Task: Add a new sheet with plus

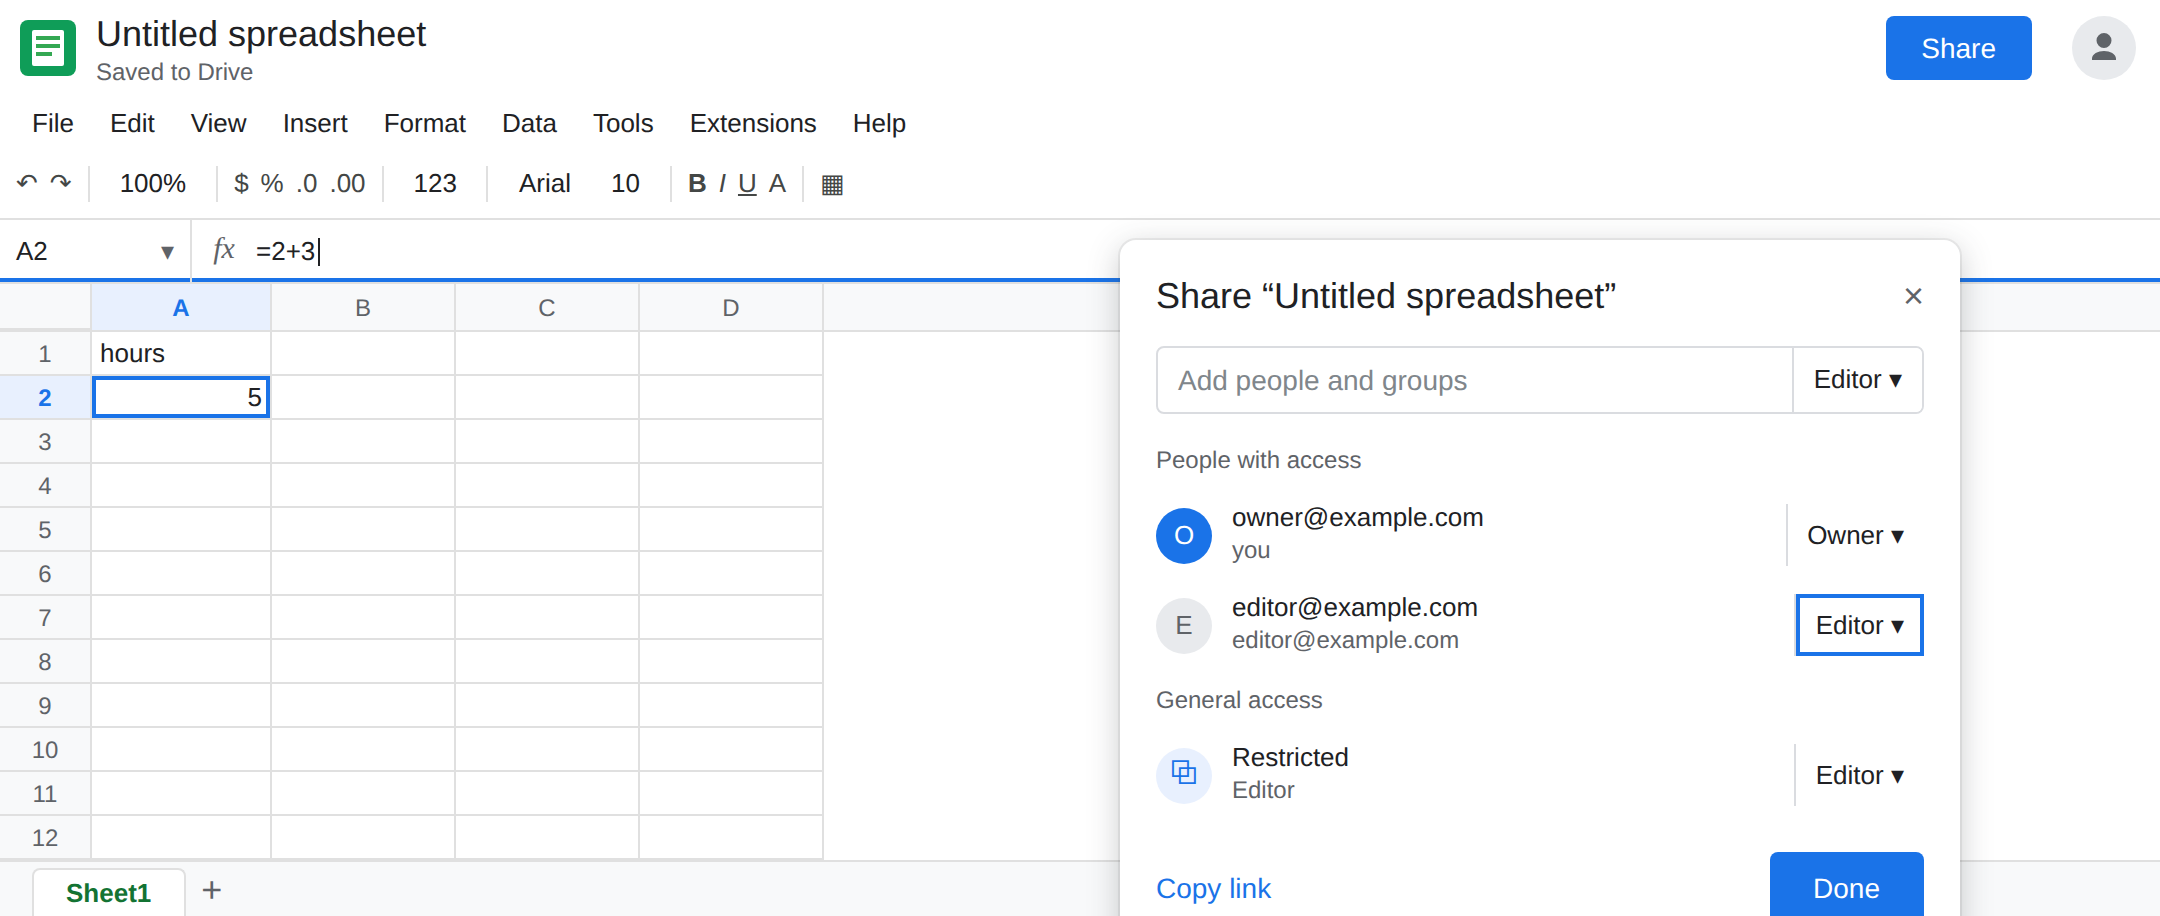Action: [212, 890]
